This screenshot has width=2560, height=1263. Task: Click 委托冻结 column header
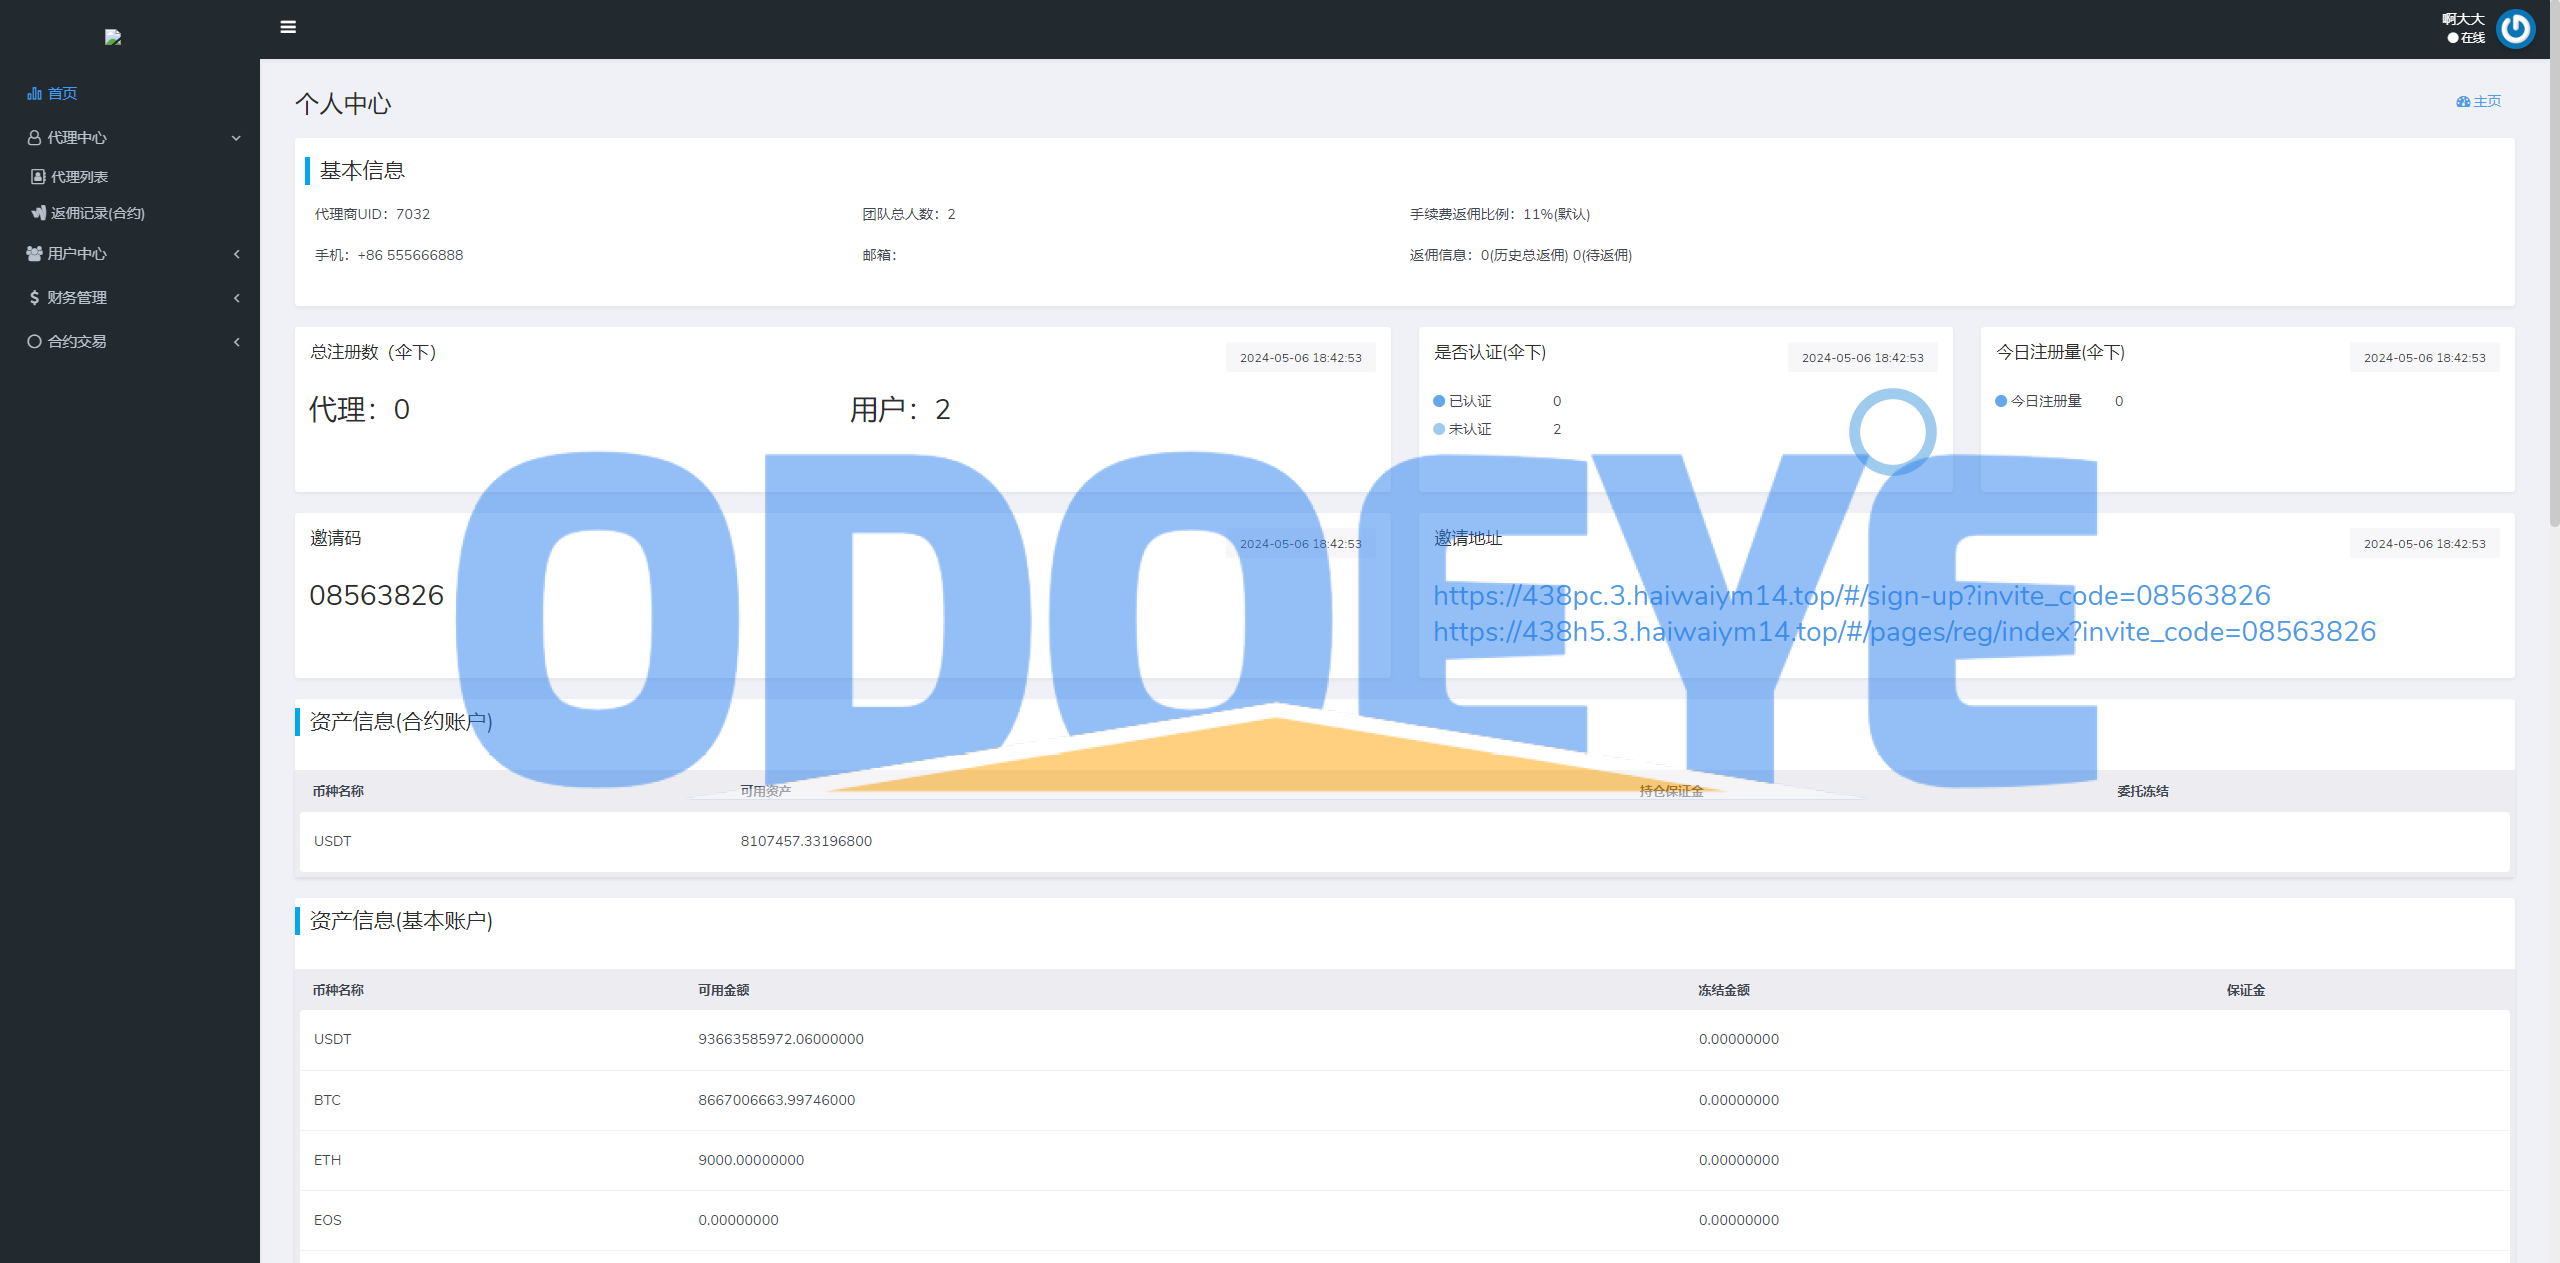point(2143,791)
